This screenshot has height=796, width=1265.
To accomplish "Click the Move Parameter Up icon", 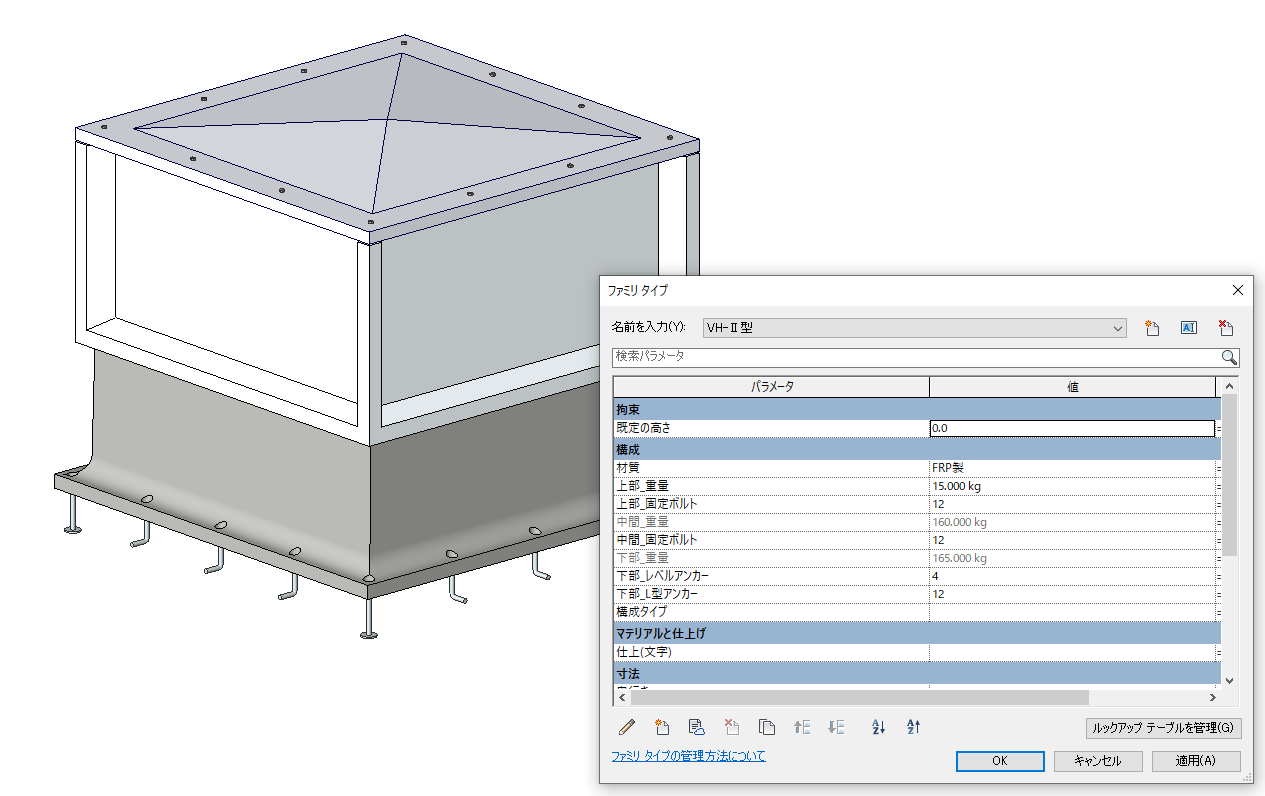I will pos(801,727).
